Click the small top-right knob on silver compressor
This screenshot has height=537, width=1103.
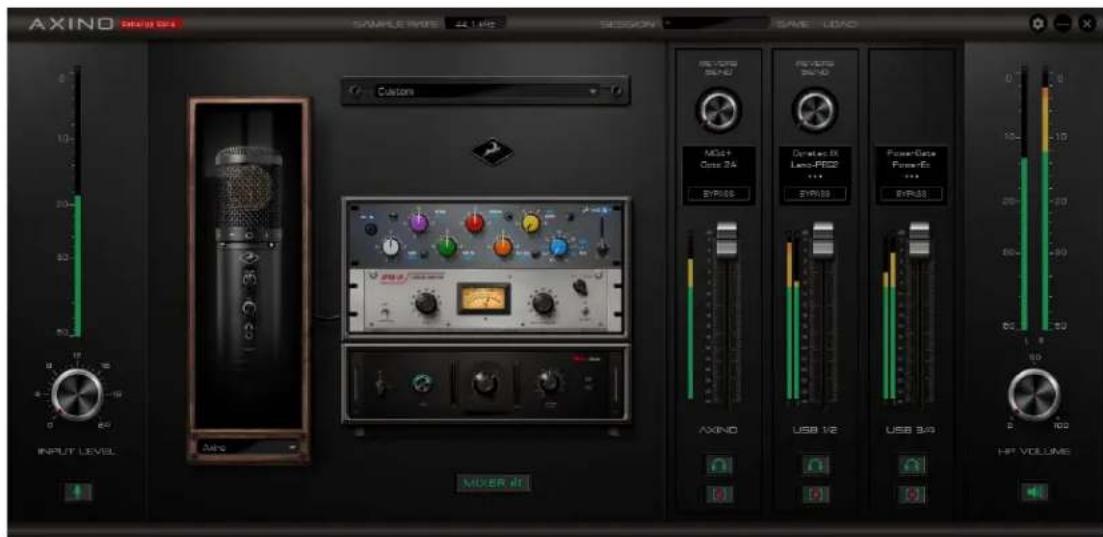pos(580,286)
